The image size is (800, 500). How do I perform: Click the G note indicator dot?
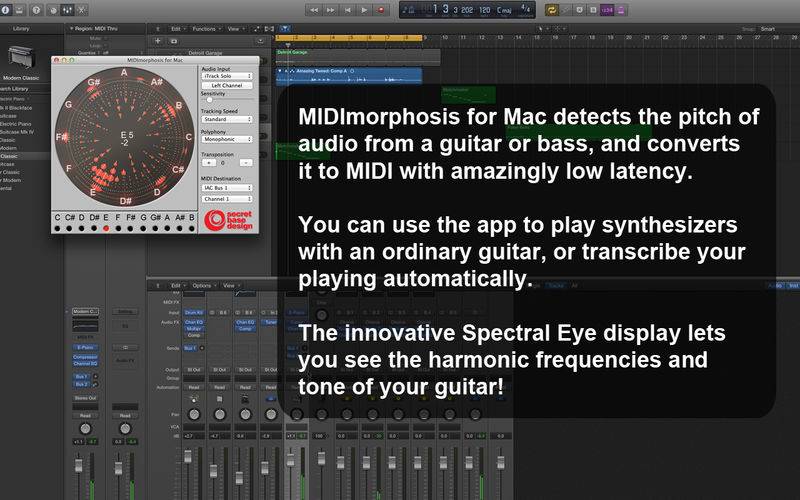pos(143,229)
